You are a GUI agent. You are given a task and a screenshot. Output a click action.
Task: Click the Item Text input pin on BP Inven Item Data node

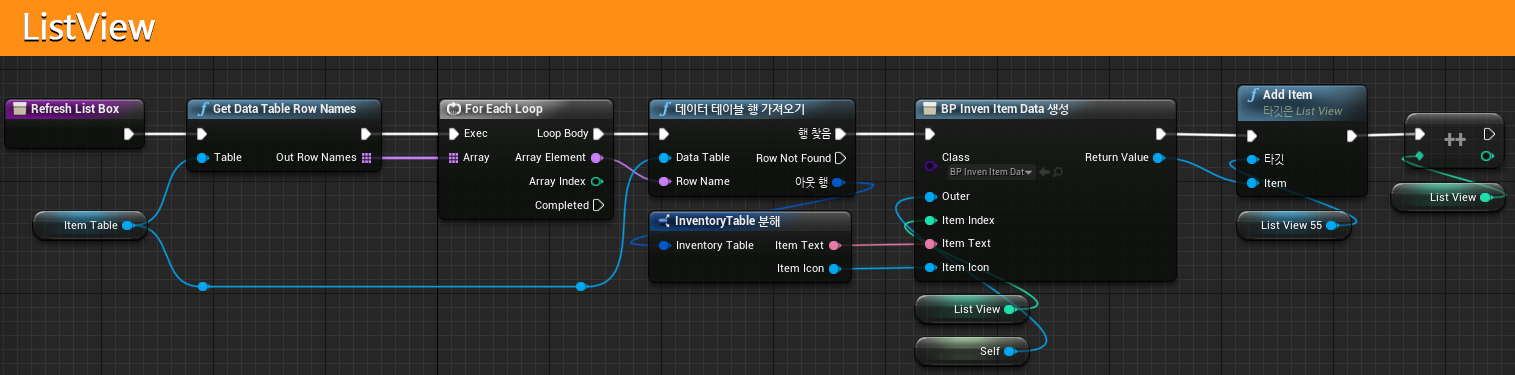(930, 243)
